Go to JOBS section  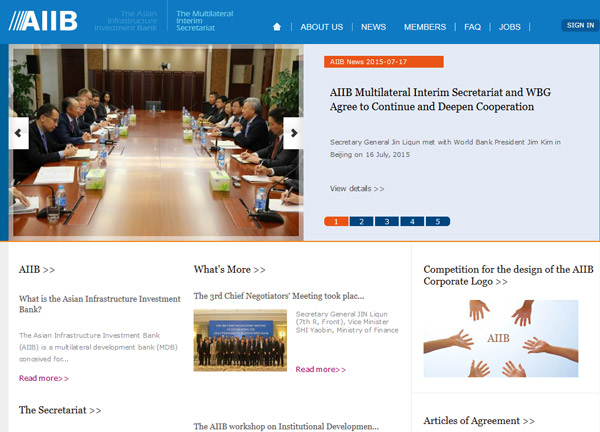510,27
